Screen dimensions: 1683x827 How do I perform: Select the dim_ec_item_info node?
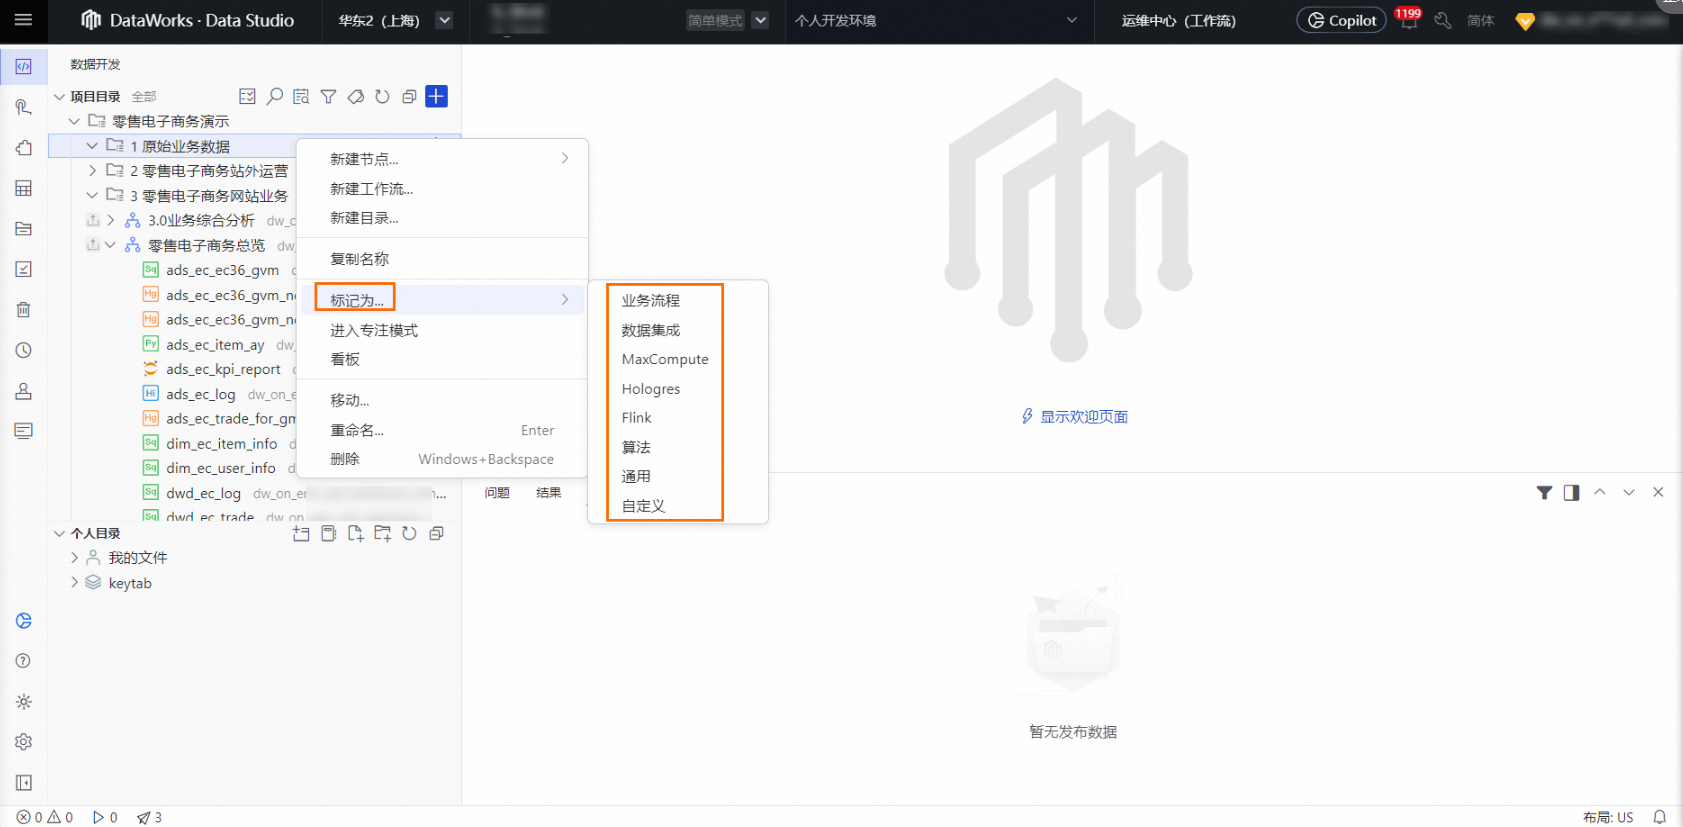(x=222, y=443)
